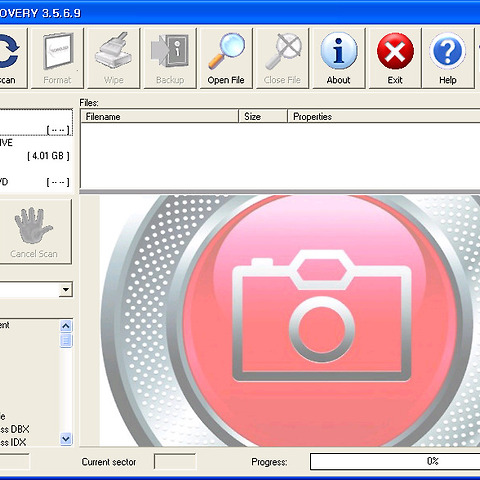The width and height of the screenshot is (480, 480).
Task: Select the Close File icon
Action: [x=282, y=58]
